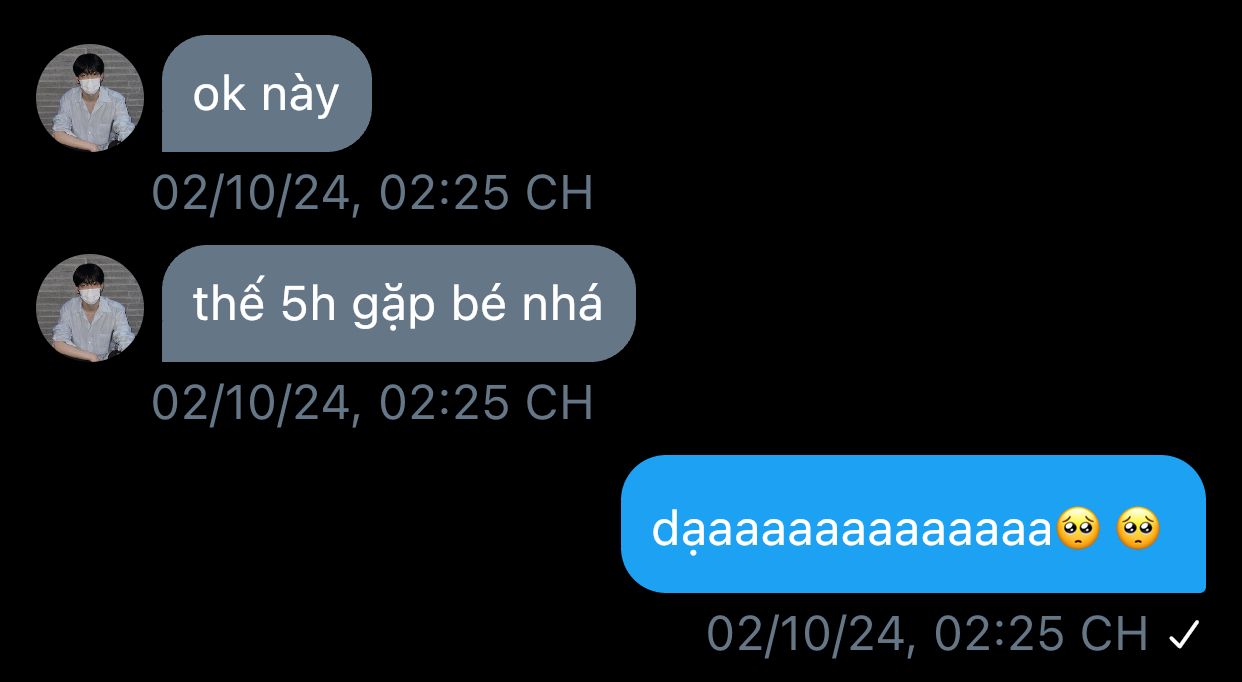This screenshot has height=682, width=1242.
Task: Click the "dạaaaaaaaaaaaaa" text in sent message
Action: point(854,529)
